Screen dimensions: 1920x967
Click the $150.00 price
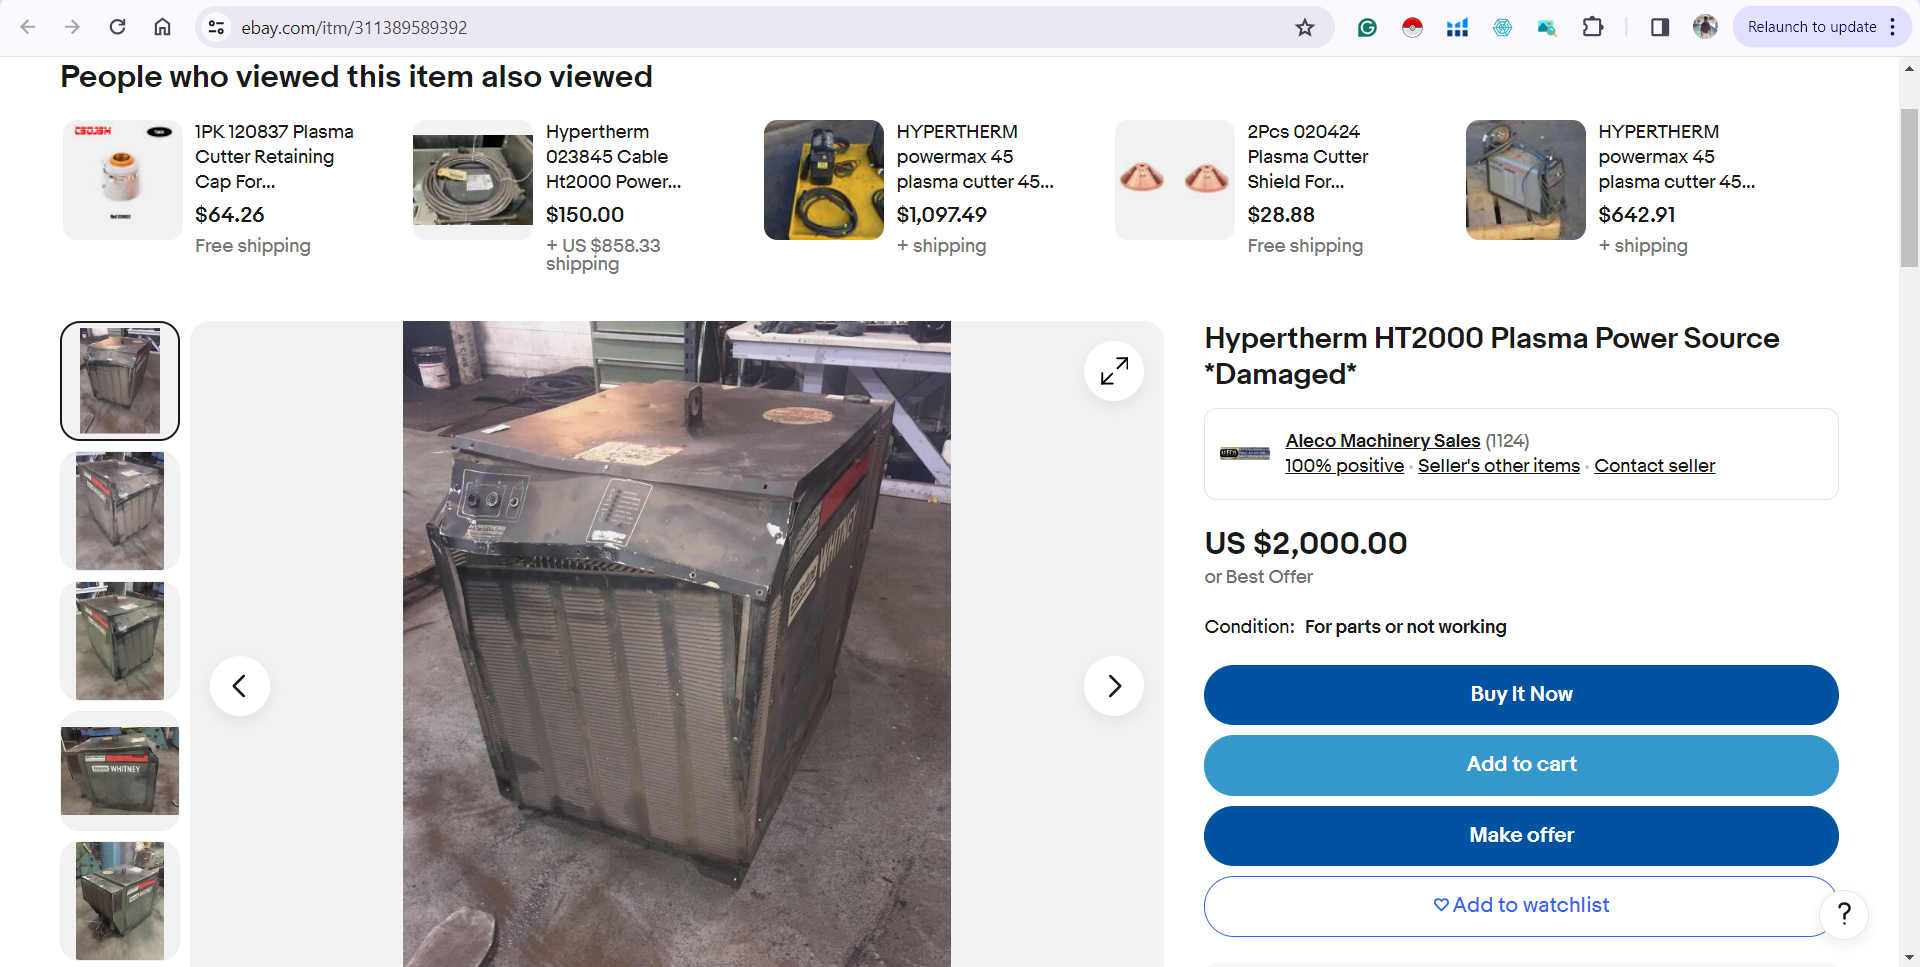tap(585, 215)
